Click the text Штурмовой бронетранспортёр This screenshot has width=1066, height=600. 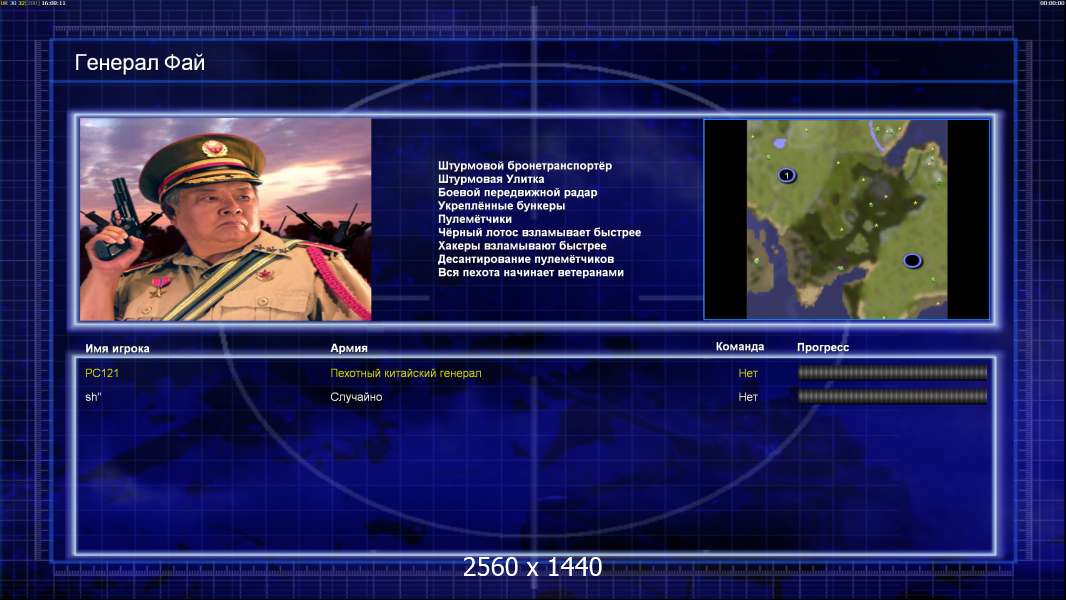(525, 166)
